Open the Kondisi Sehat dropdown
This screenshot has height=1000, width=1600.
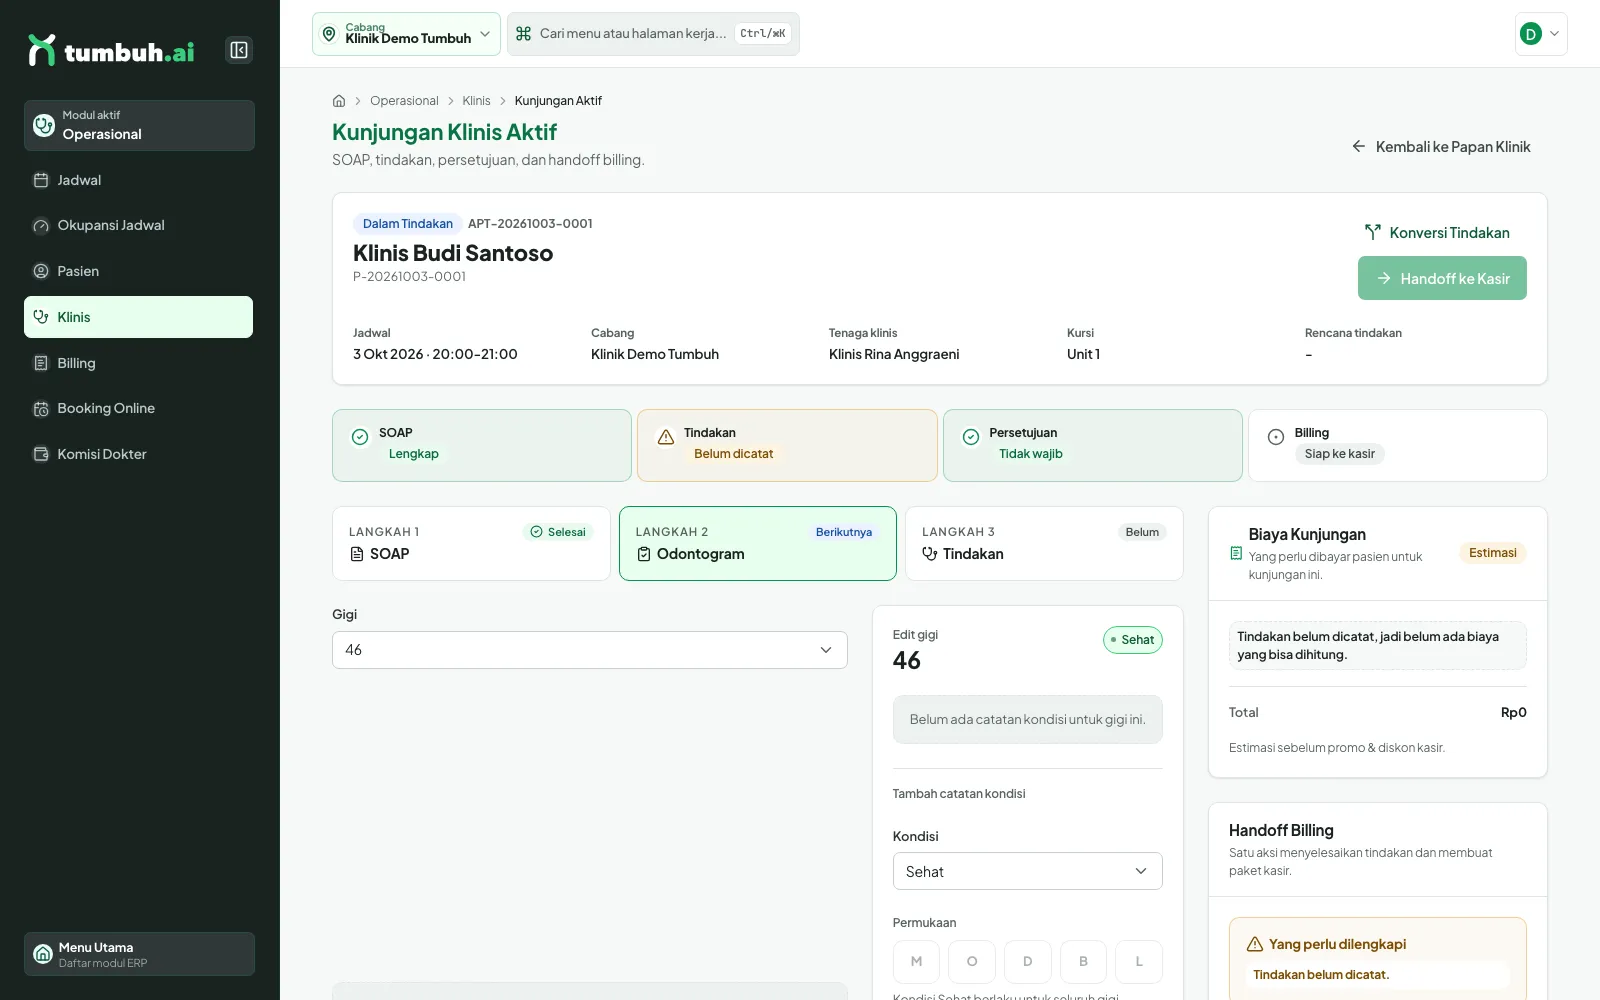pyautogui.click(x=1027, y=871)
